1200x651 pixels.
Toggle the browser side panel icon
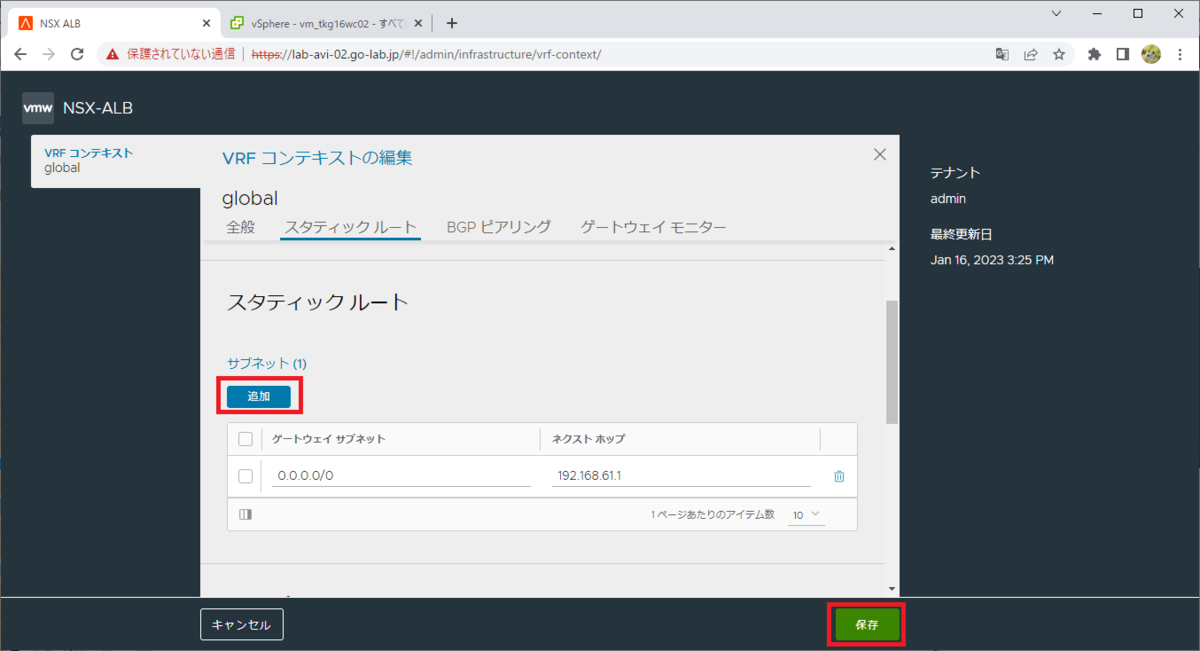(x=1122, y=54)
